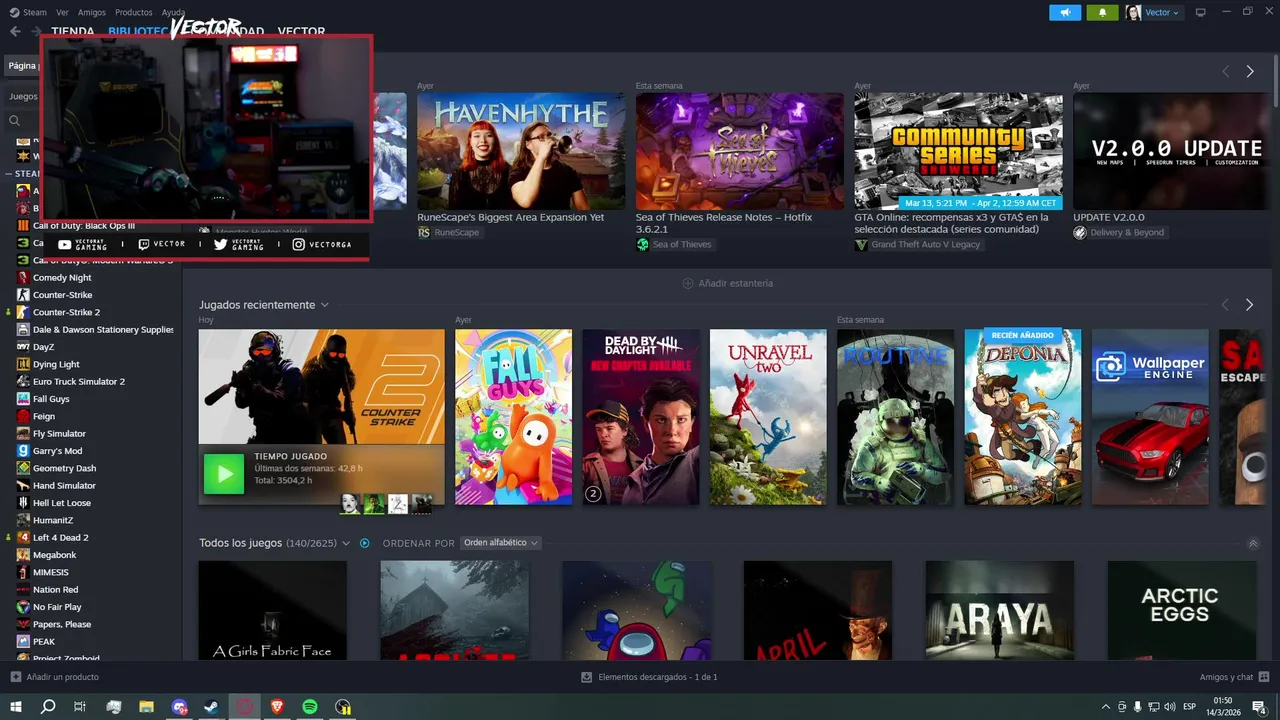Viewport: 1280px width, 720px height.
Task: Switch to Big Picture mode monitor icon
Action: click(1201, 12)
